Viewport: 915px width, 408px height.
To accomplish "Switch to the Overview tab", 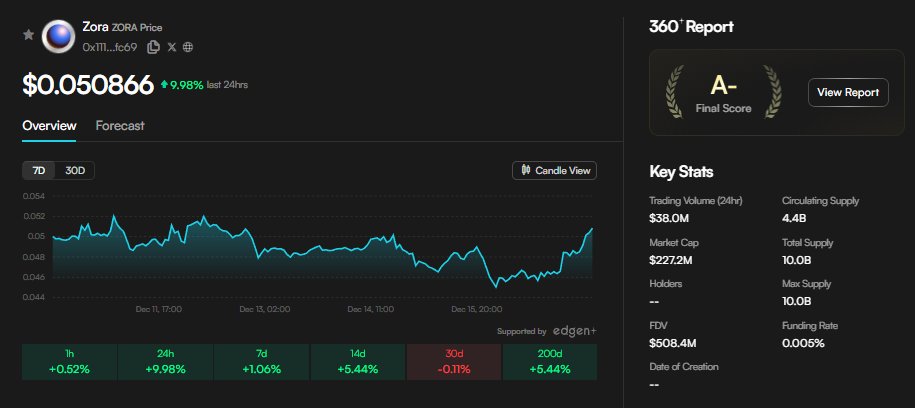I will (x=49, y=125).
